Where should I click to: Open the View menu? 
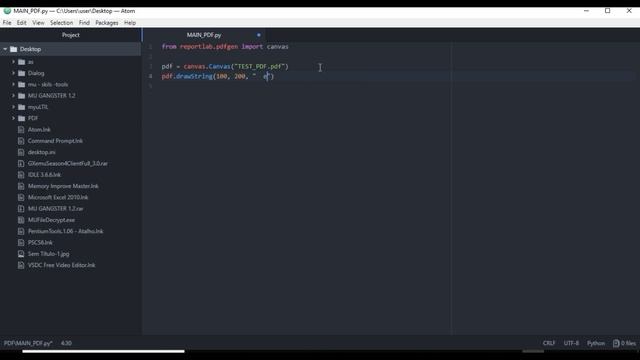point(38,23)
